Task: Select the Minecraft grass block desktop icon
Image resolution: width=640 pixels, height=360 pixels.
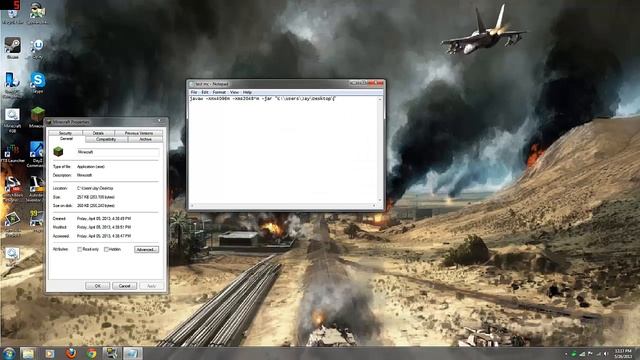Action: point(38,115)
